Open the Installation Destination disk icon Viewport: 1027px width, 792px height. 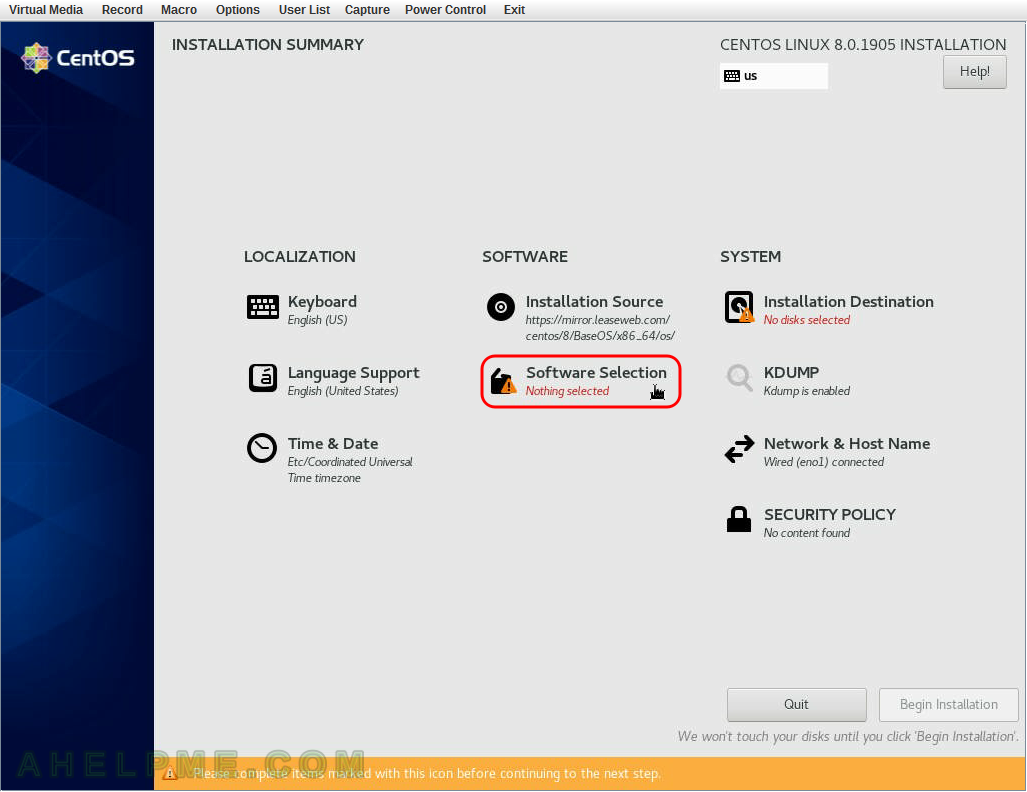[739, 307]
